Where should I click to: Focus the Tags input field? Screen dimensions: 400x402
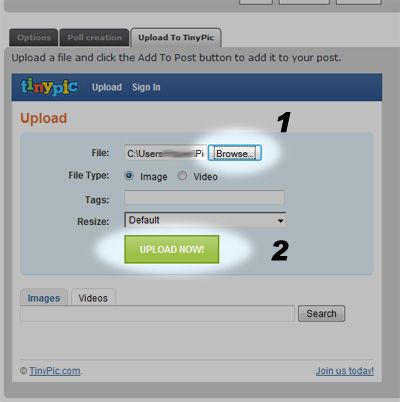point(204,198)
